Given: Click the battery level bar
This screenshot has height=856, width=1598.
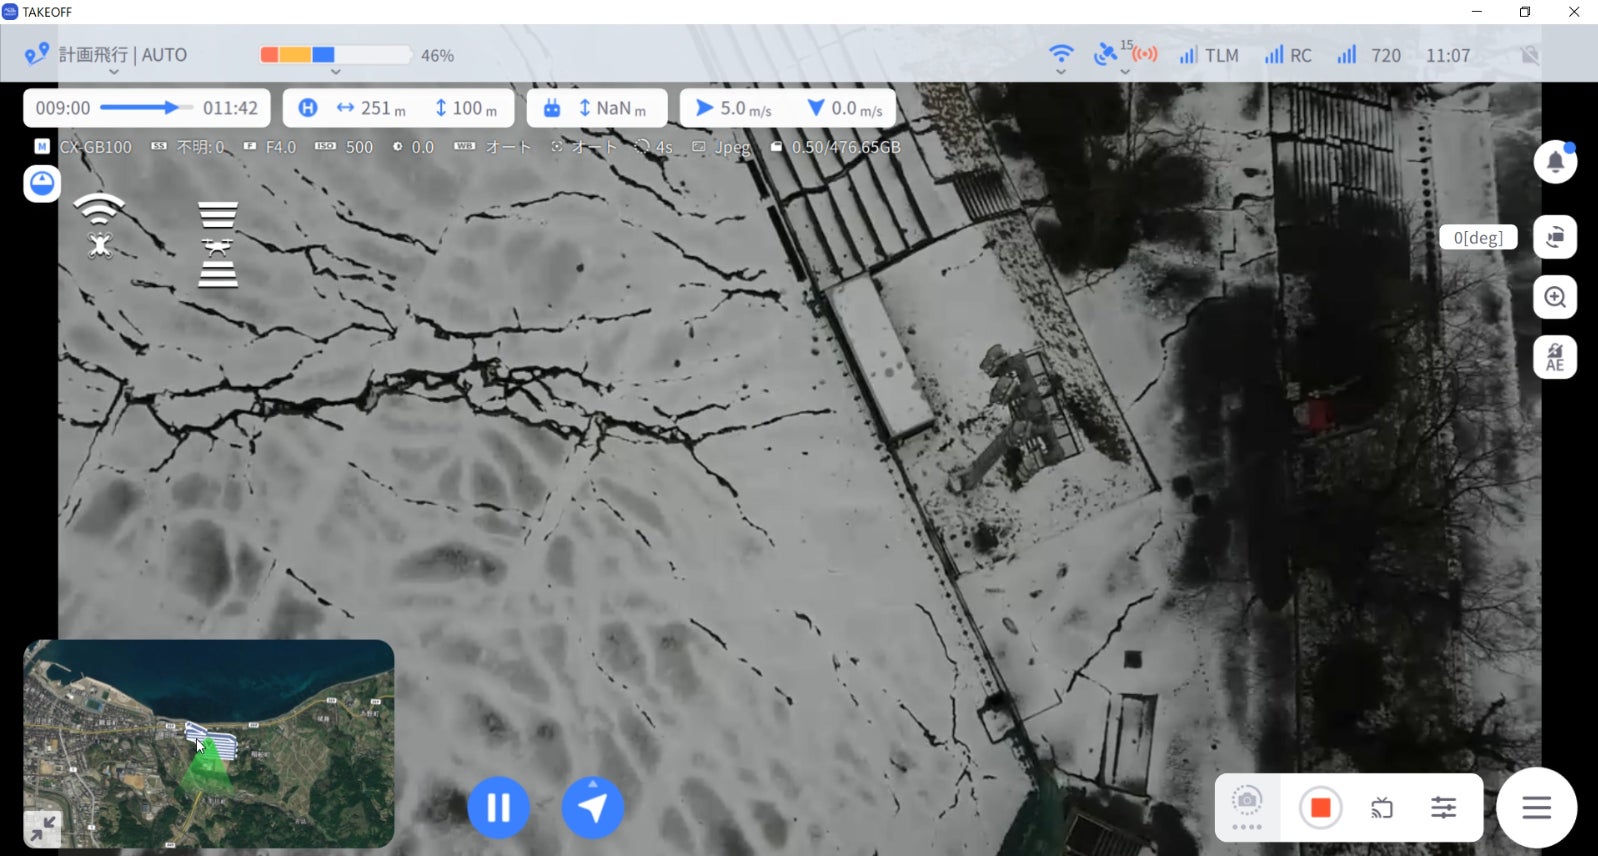Looking at the screenshot, I should point(335,55).
